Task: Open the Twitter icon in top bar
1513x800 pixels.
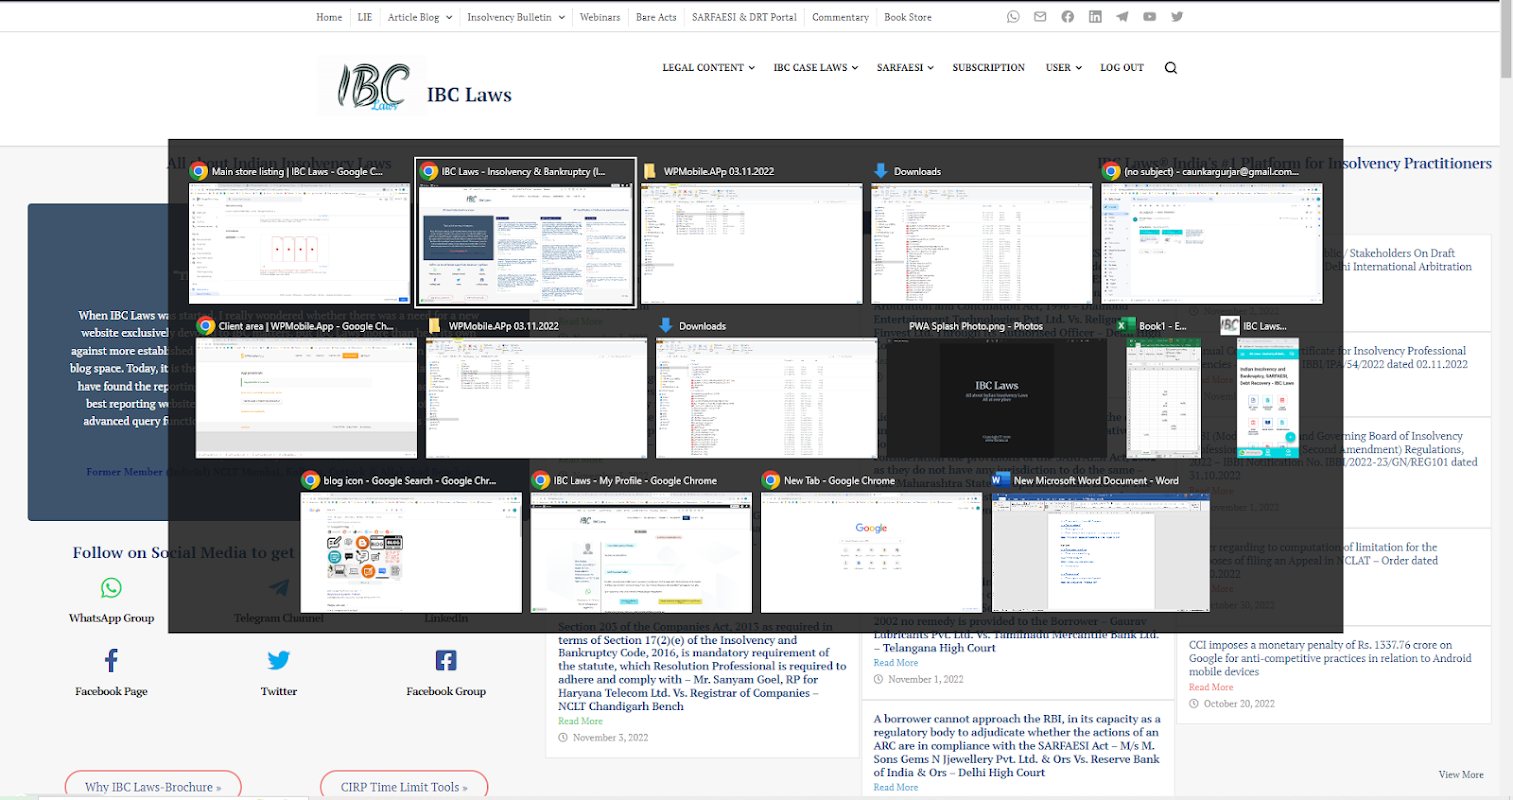Action: pos(1177,17)
